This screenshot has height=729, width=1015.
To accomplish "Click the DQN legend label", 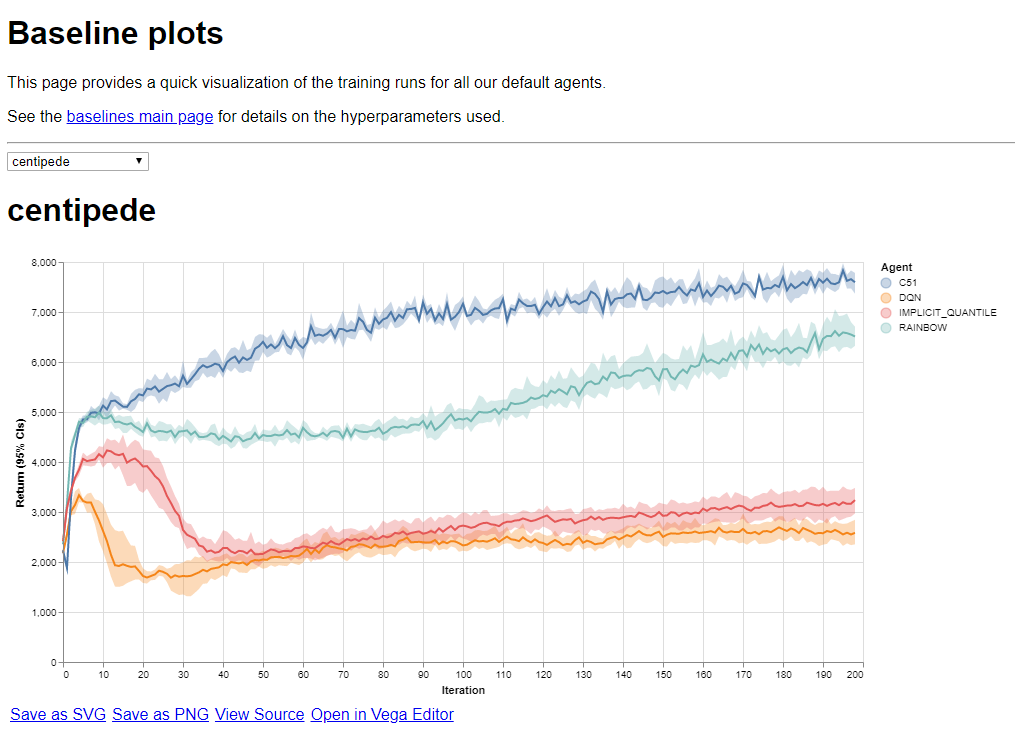I will (x=909, y=298).
